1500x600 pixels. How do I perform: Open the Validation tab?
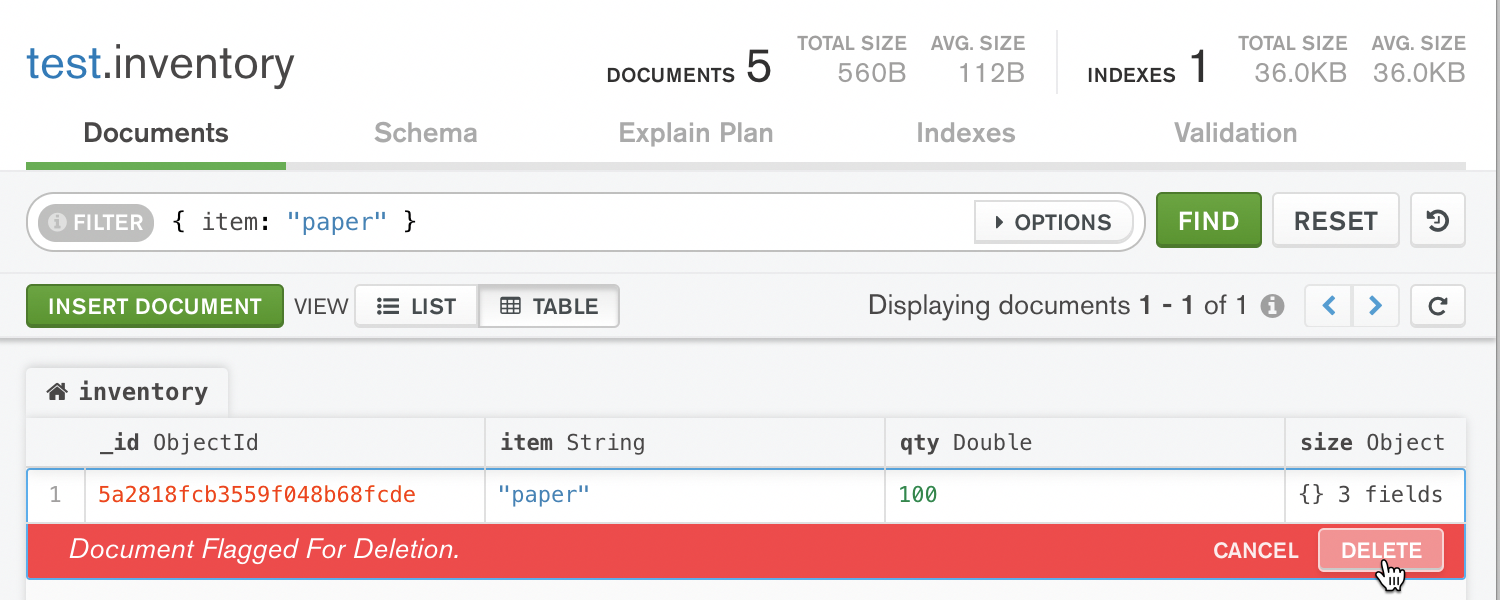click(1235, 133)
